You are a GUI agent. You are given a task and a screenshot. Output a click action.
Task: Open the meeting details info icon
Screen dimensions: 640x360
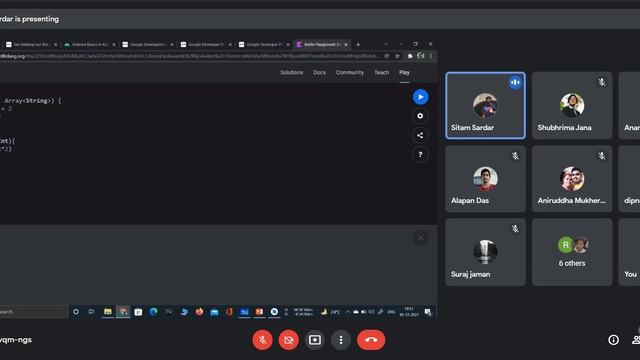(x=613, y=340)
